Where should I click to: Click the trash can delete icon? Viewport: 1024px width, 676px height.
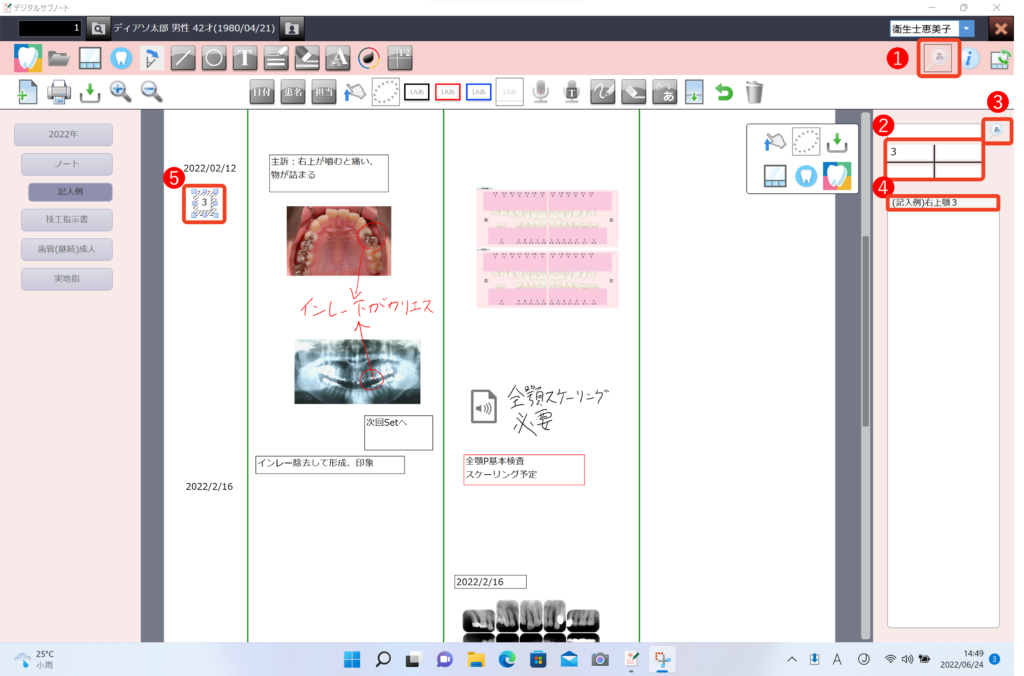754,93
